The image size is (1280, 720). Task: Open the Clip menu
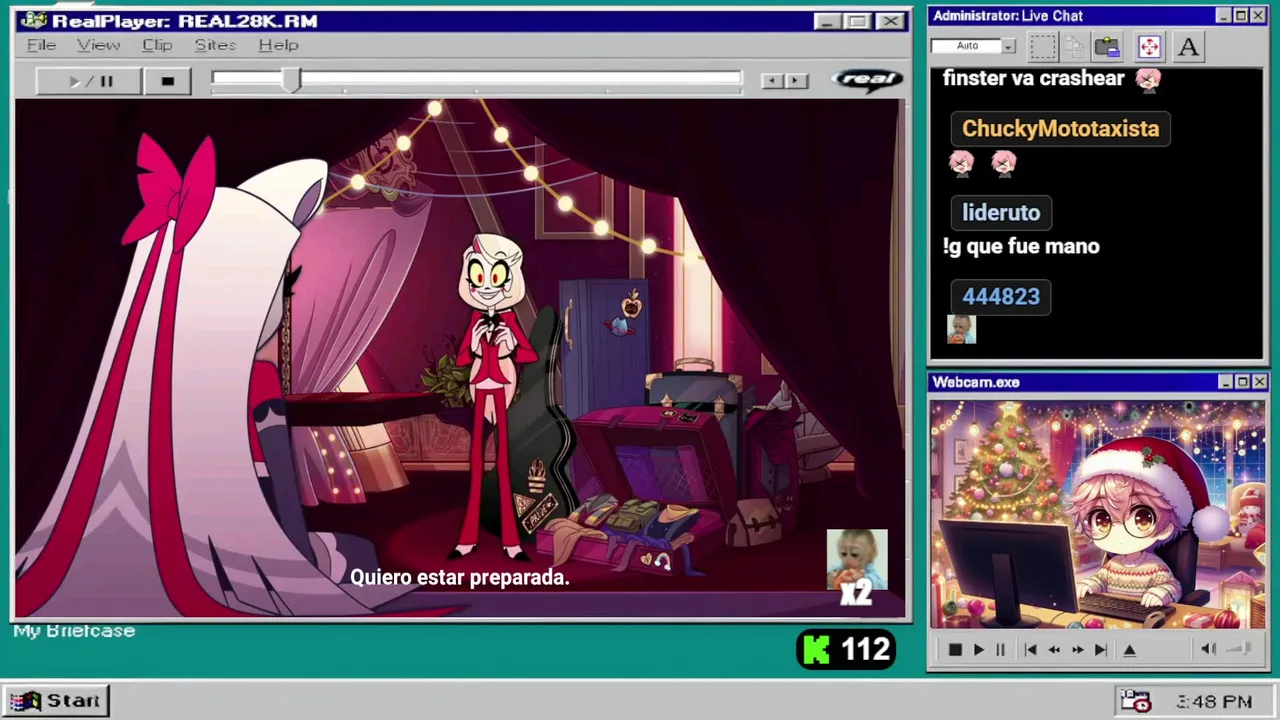pos(157,45)
